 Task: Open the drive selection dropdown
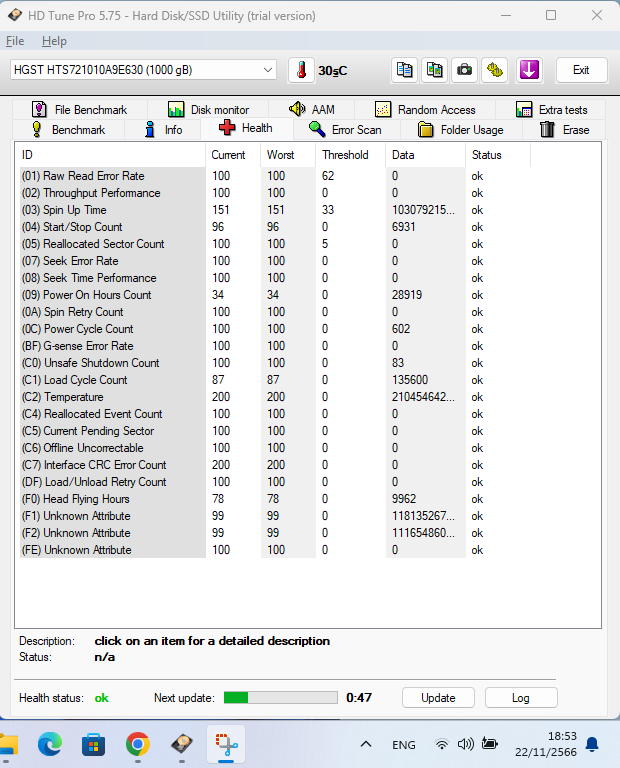click(x=143, y=70)
